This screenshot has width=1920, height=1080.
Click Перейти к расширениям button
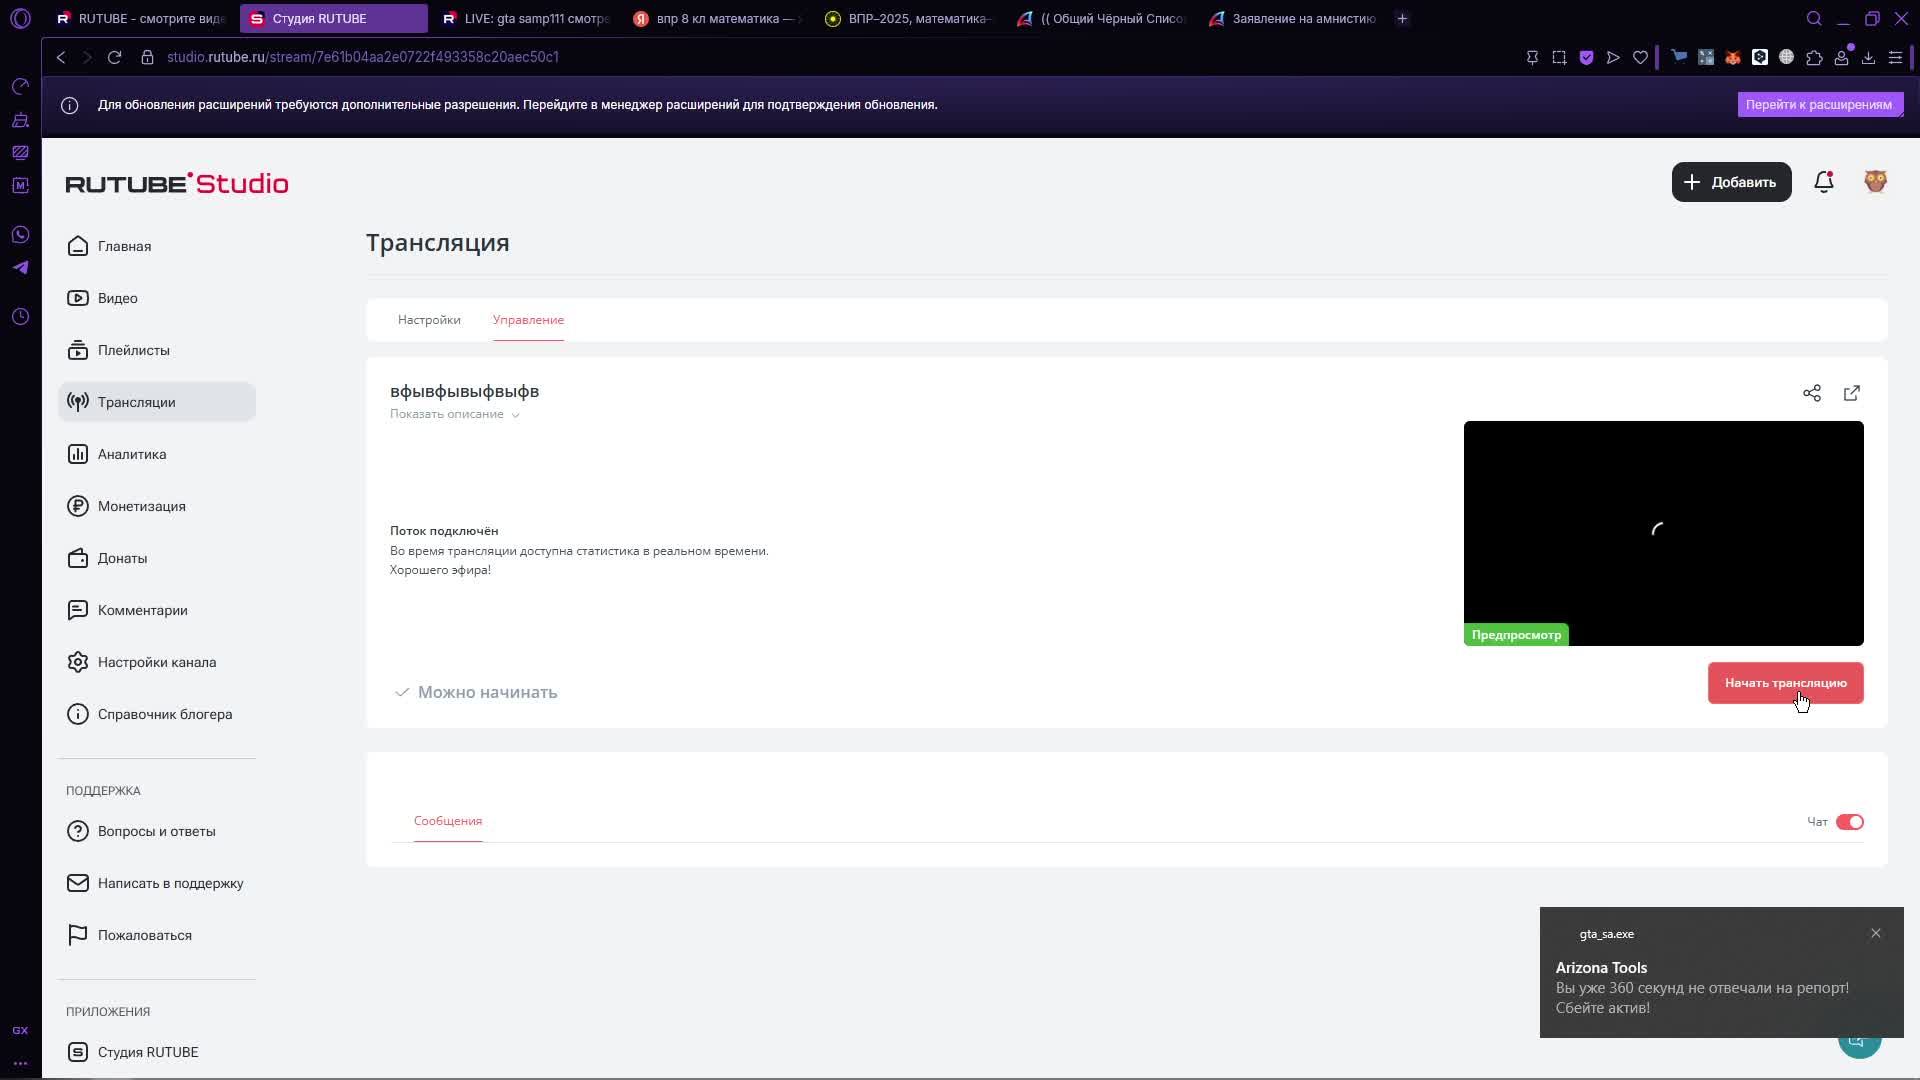(x=1819, y=104)
